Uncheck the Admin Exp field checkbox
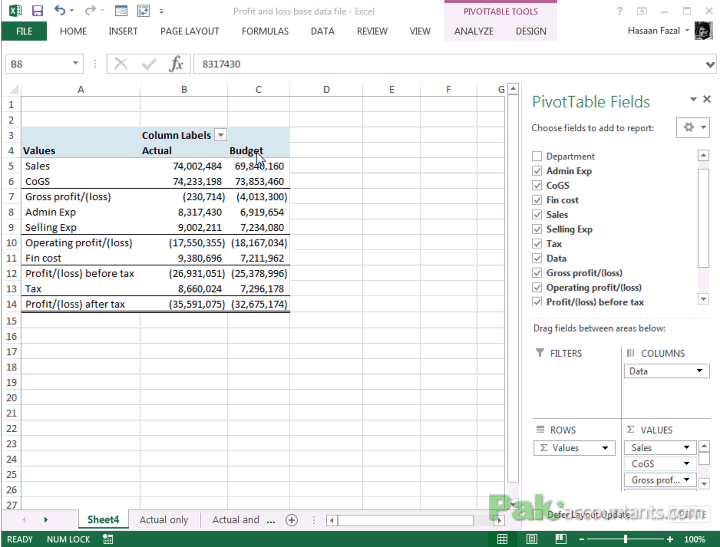720x547 pixels. click(x=537, y=171)
